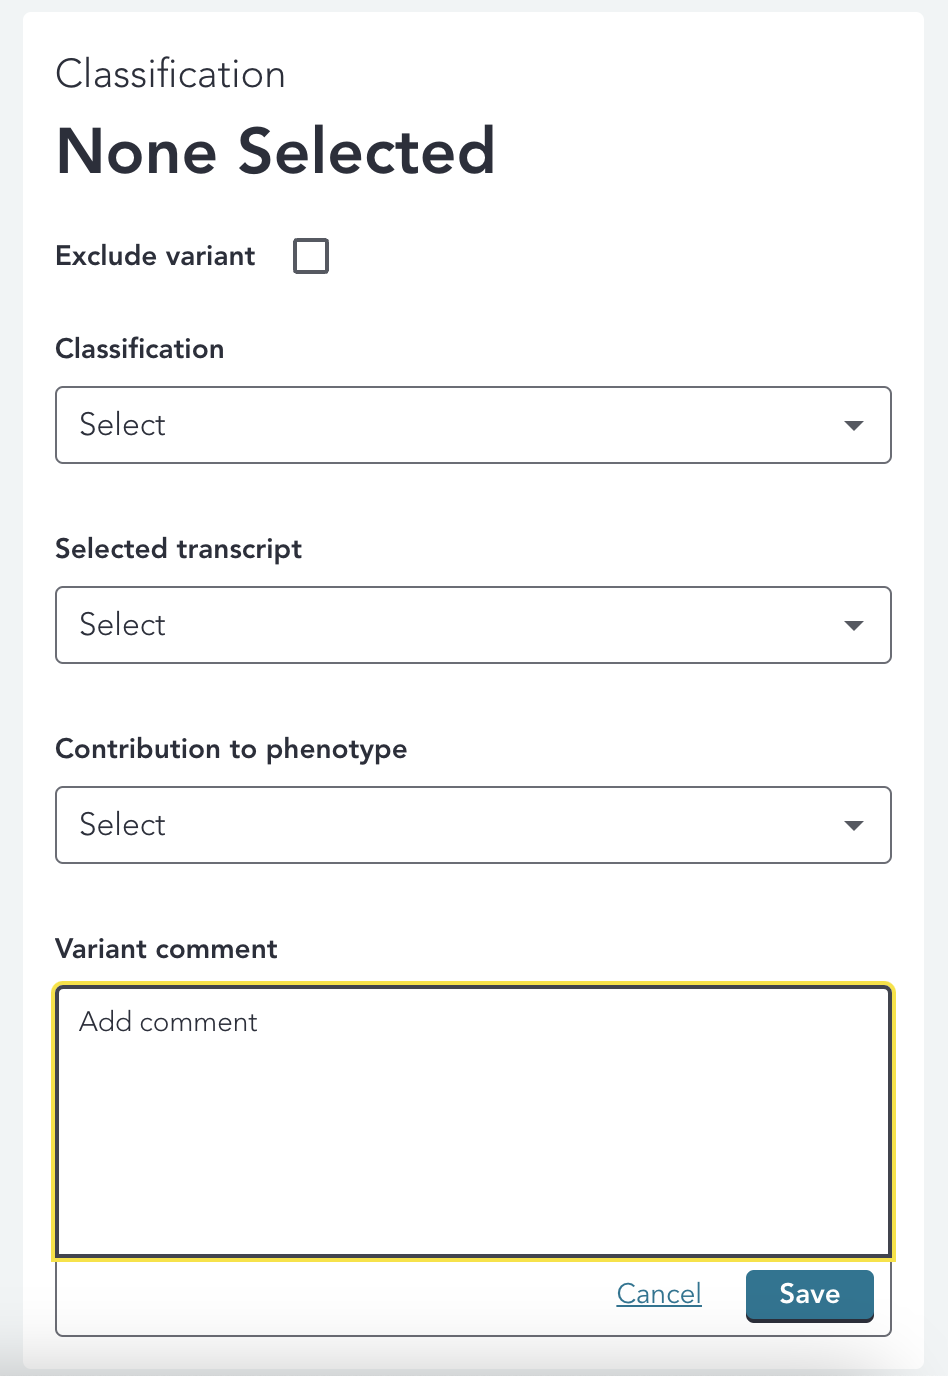Click the Add comment placeholder text
This screenshot has height=1376, width=948.
[x=168, y=1022]
